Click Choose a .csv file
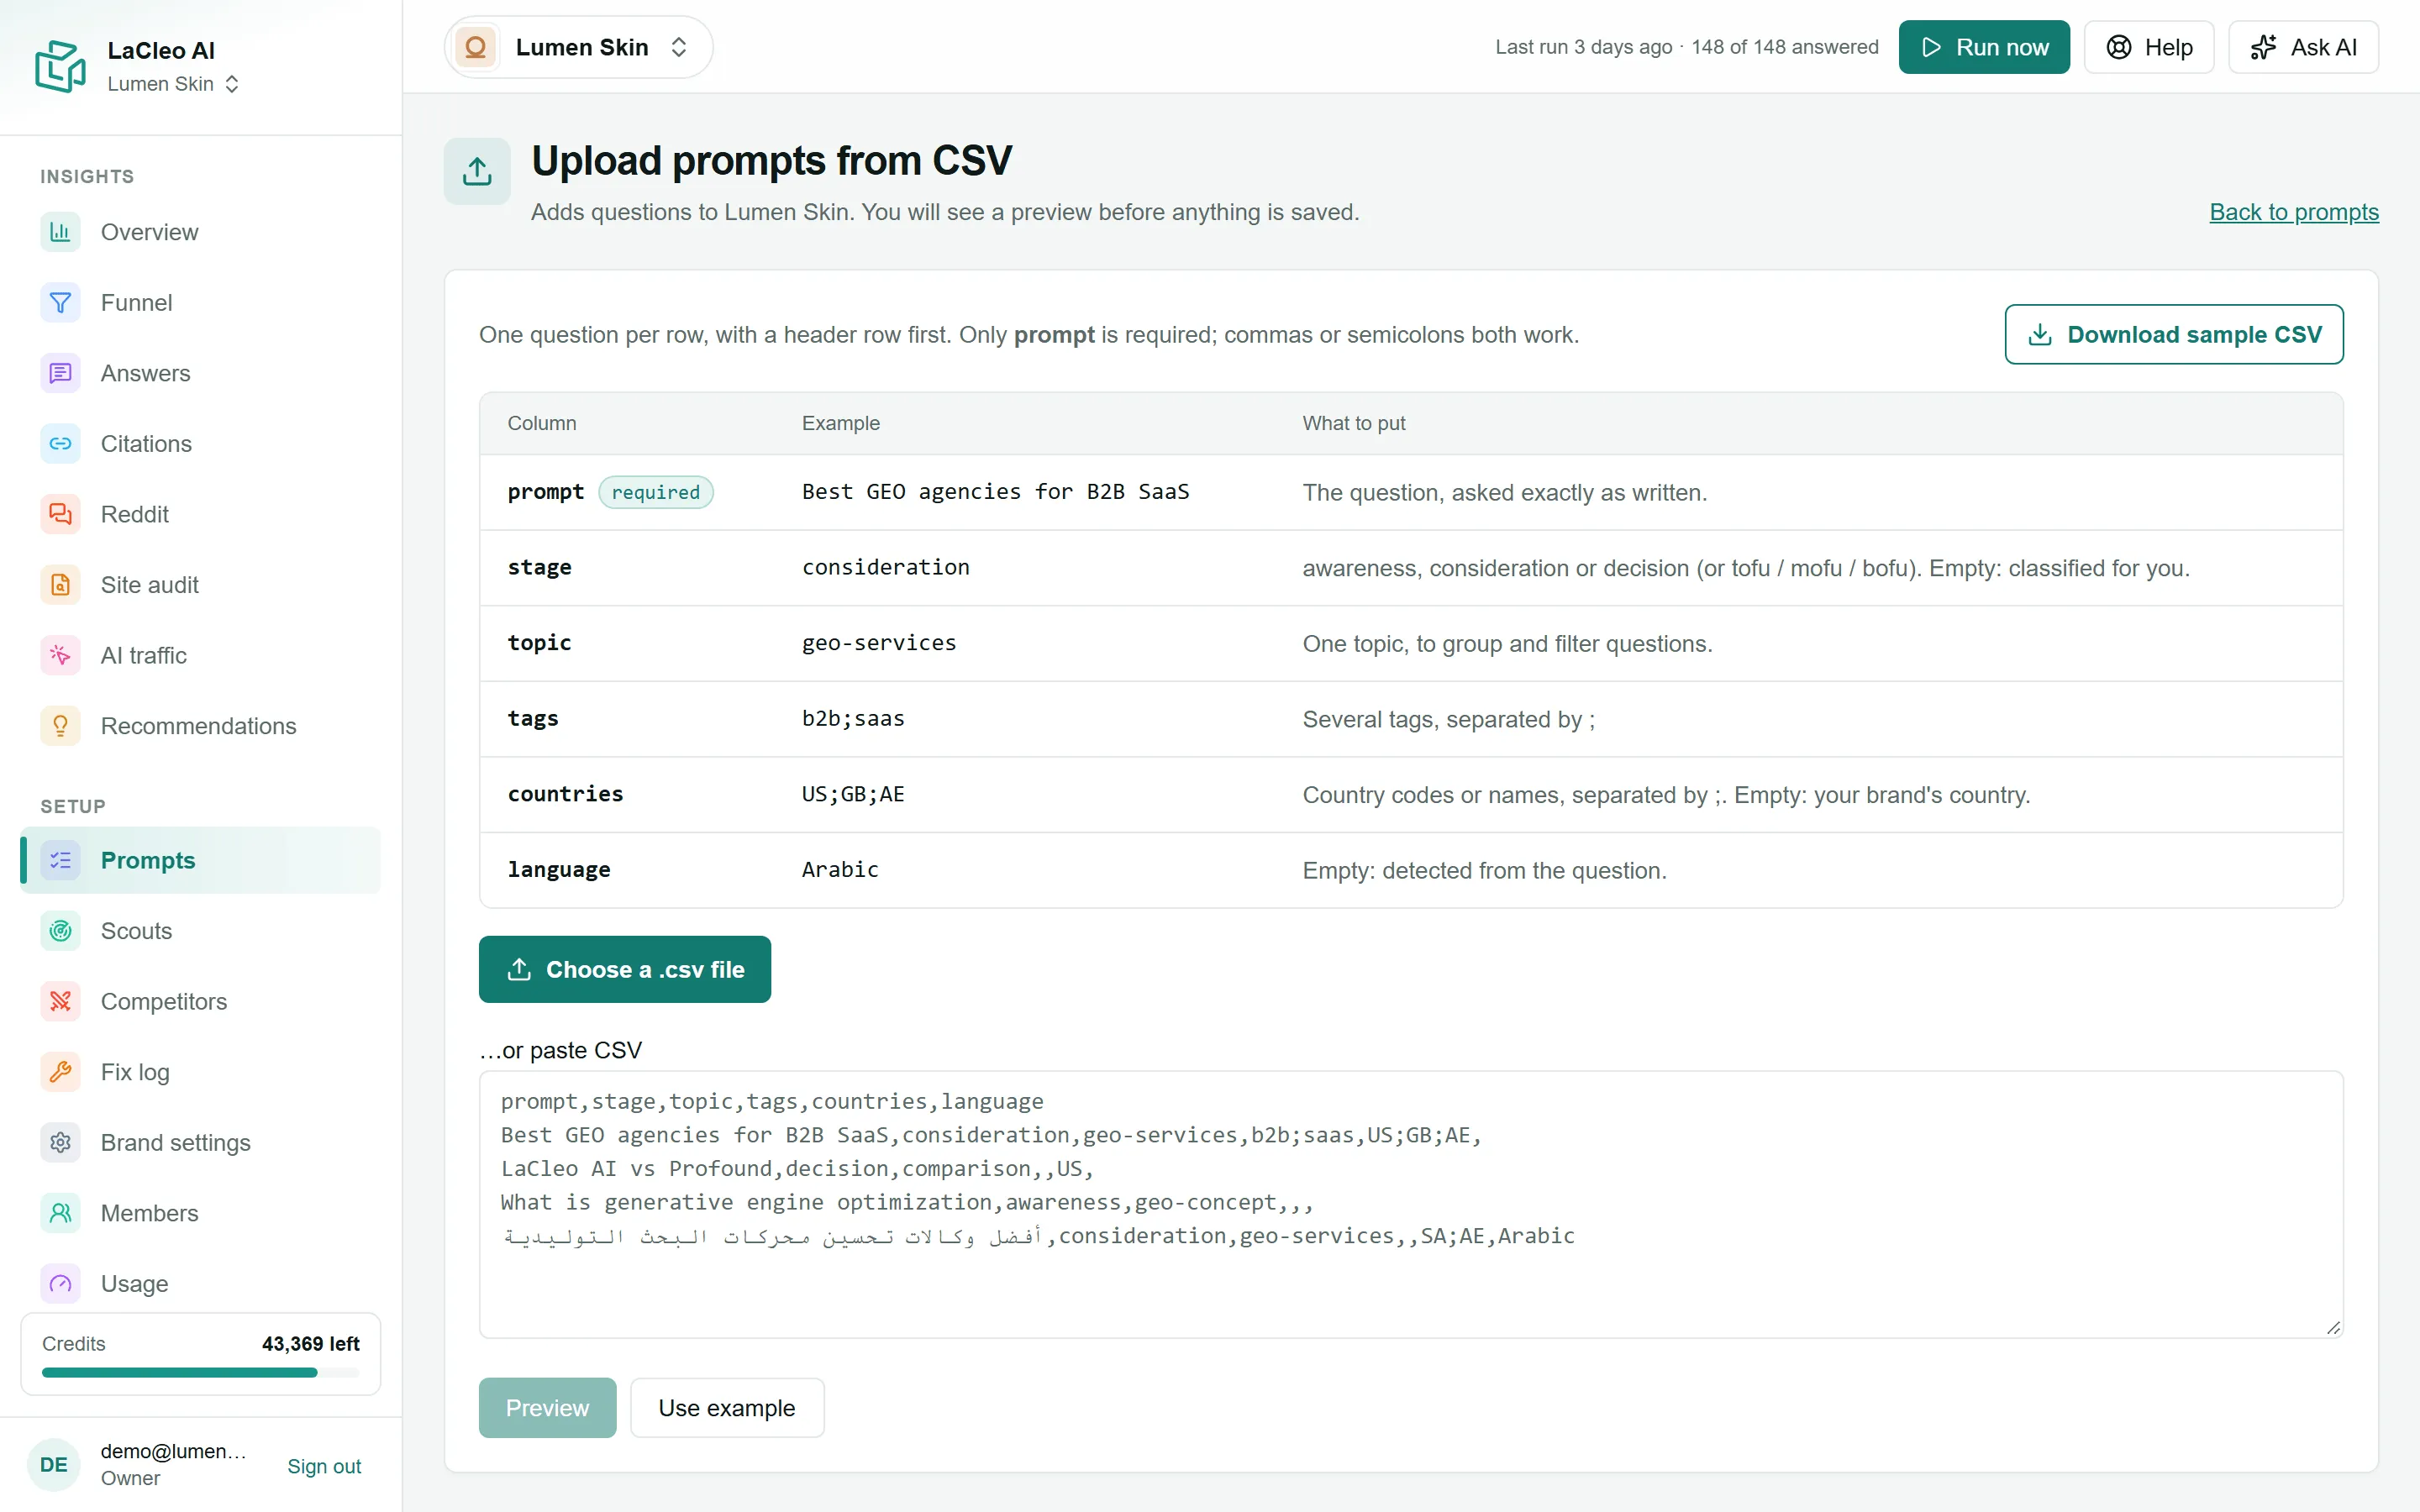 625,969
